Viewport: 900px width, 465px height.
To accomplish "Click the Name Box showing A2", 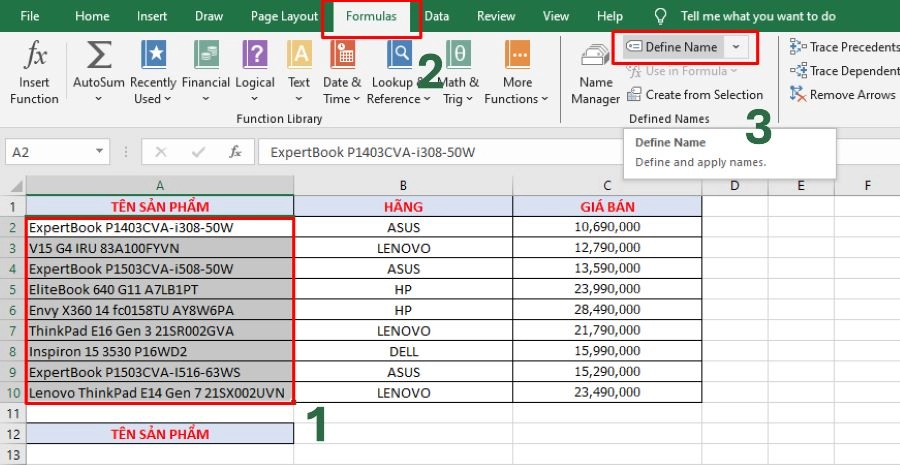I will (x=49, y=152).
